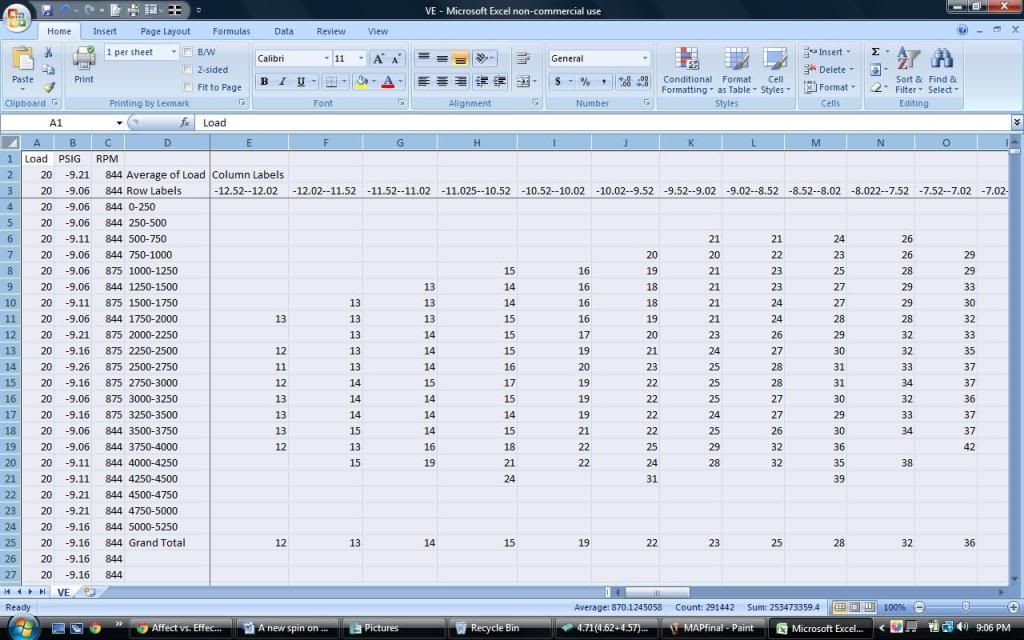Decrease font size with Shrink Font
This screenshot has height=640, width=1024.
[396, 59]
